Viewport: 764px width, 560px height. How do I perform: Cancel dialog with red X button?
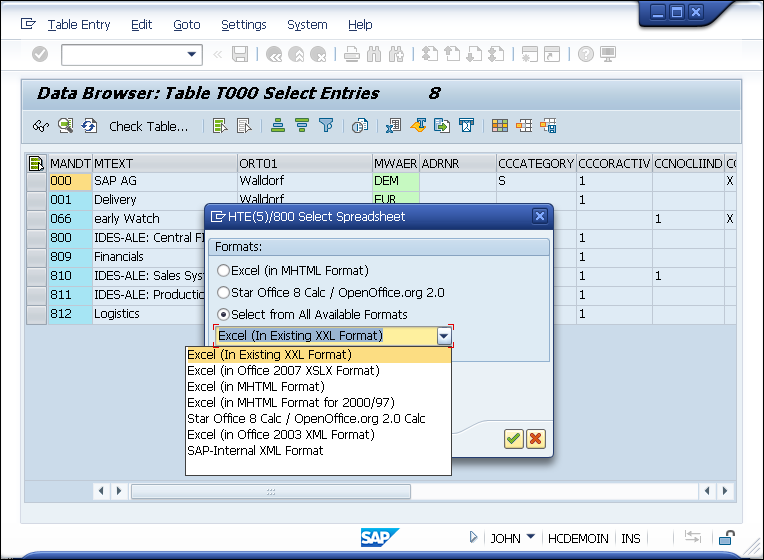[535, 439]
